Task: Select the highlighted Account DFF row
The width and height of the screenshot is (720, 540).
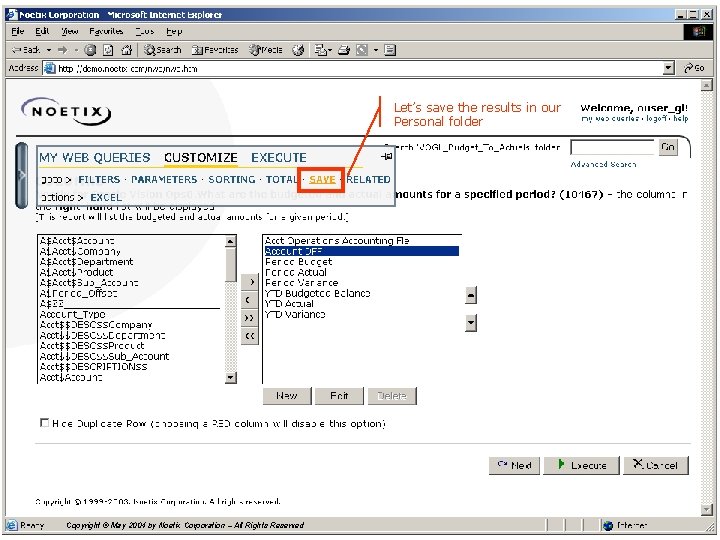Action: (x=361, y=251)
